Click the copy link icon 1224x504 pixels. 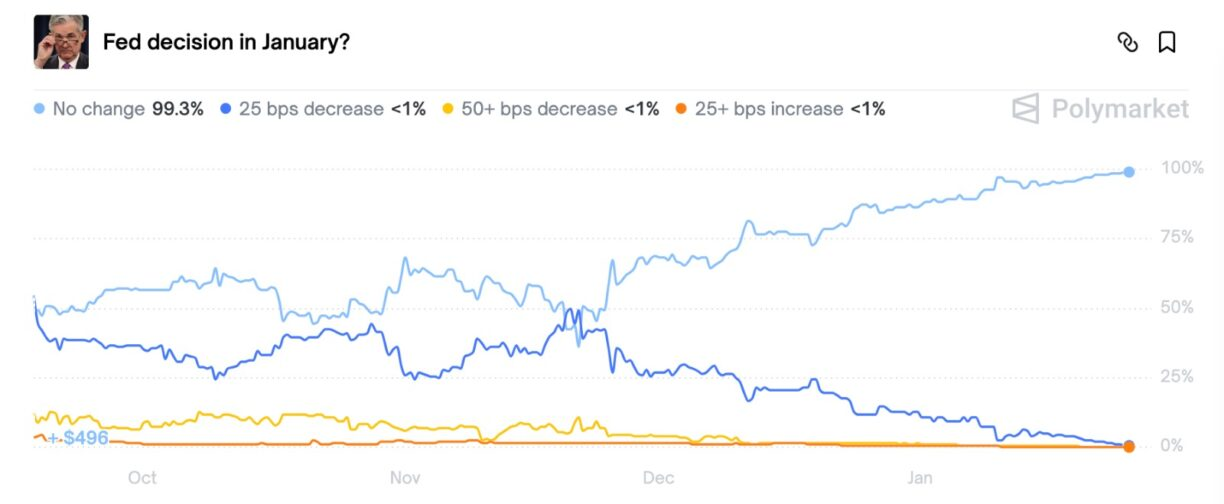1128,42
